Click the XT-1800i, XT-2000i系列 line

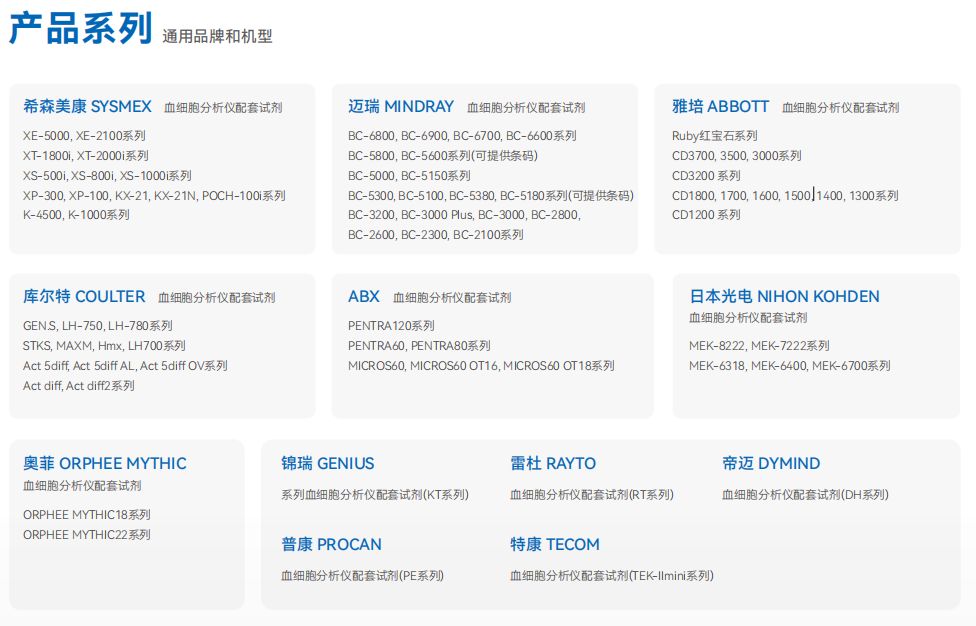[x=86, y=156]
